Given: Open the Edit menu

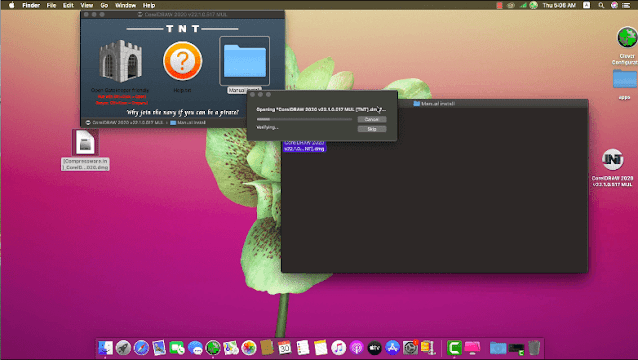Looking at the screenshot, I should point(68,5).
